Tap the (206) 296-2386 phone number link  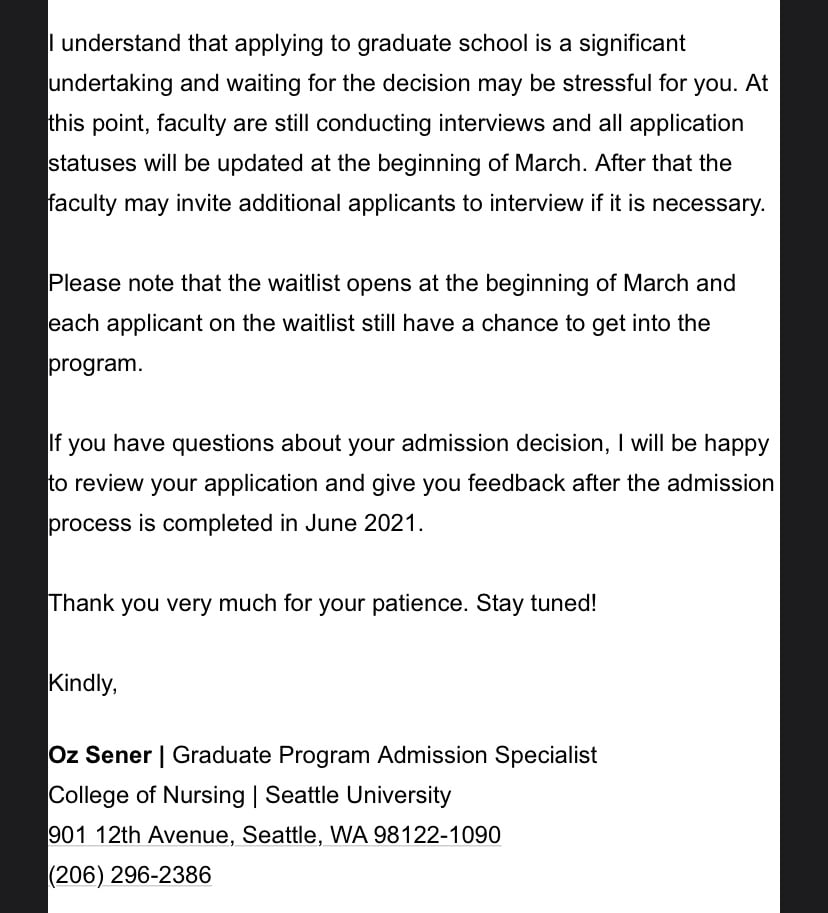tap(130, 875)
